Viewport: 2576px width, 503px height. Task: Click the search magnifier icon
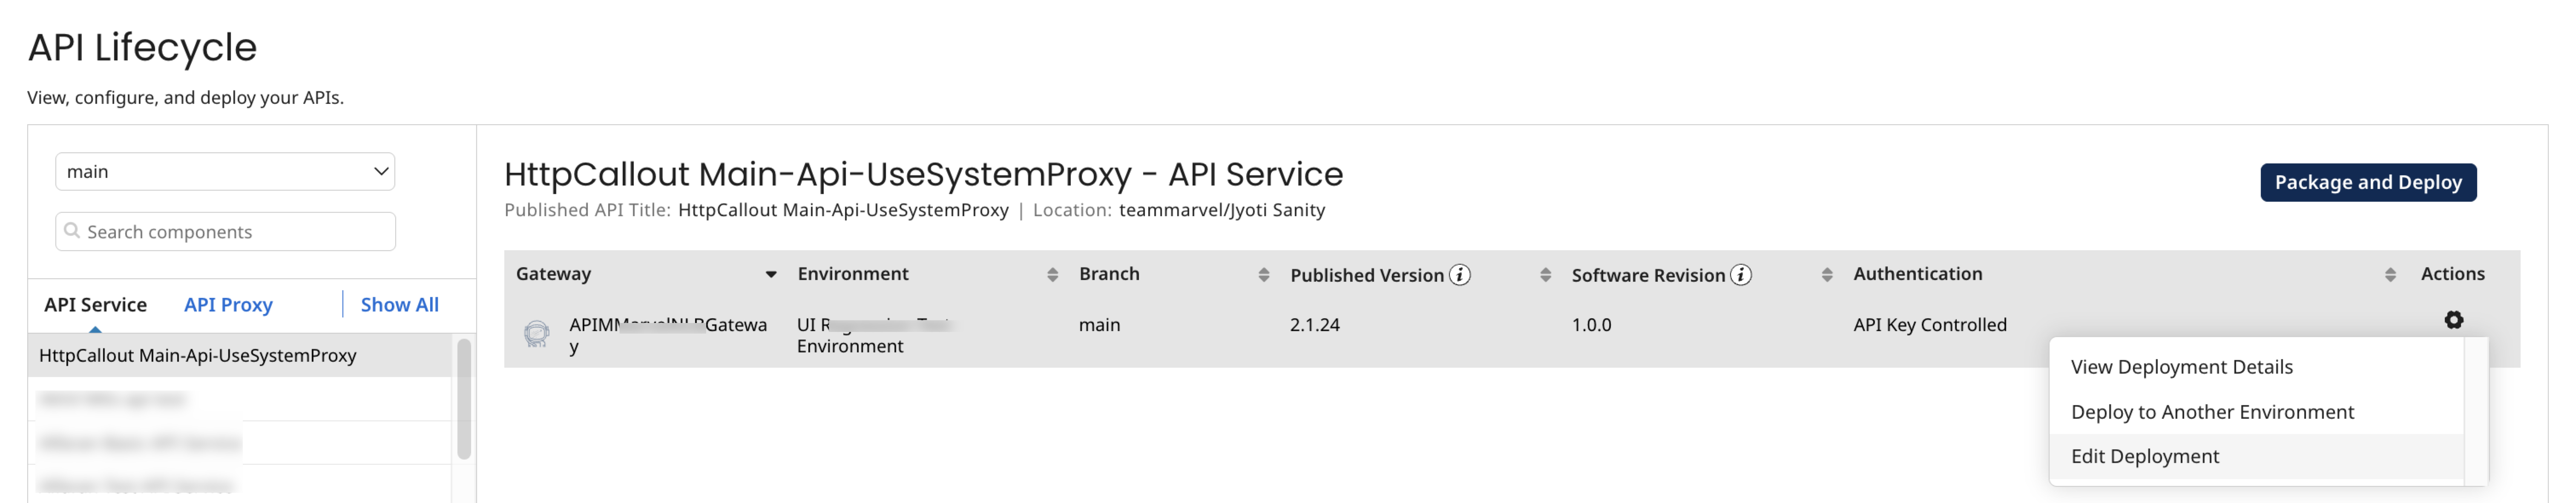[72, 231]
